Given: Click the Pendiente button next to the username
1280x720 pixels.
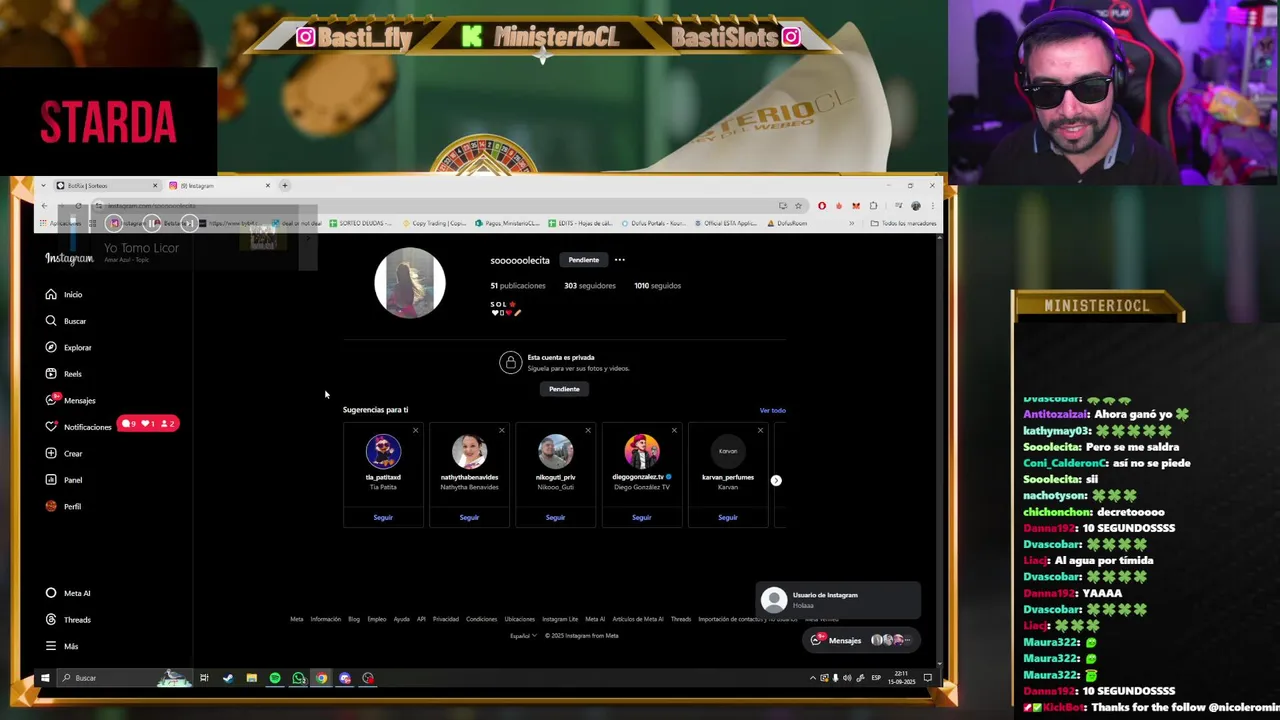Looking at the screenshot, I should 584,260.
